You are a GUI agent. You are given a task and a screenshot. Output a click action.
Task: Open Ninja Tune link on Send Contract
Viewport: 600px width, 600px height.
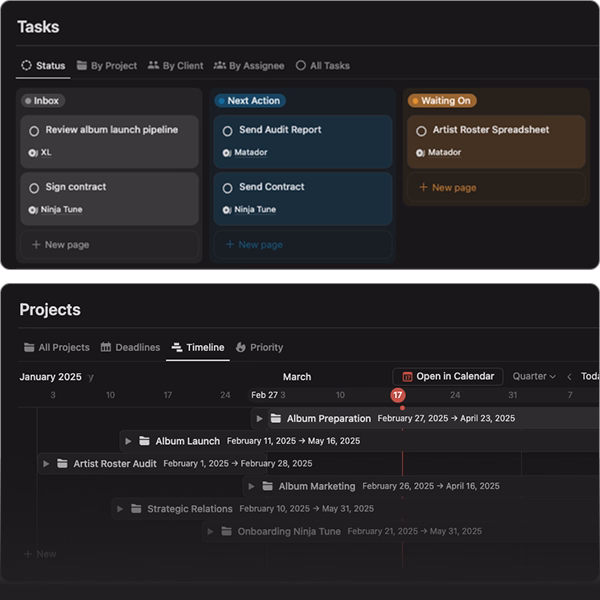coord(255,210)
